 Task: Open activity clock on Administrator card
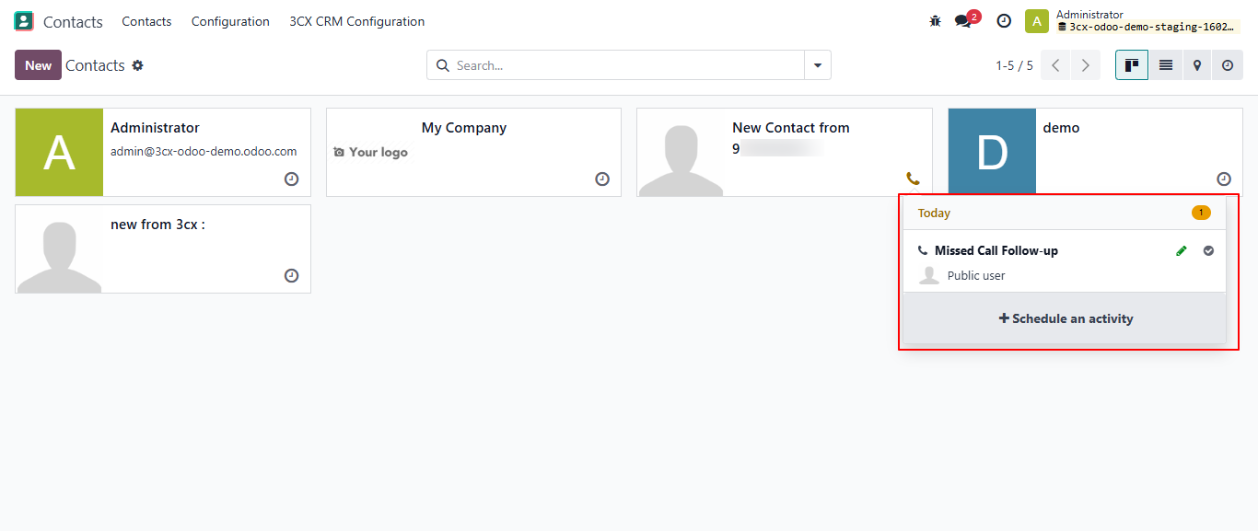[x=291, y=179]
